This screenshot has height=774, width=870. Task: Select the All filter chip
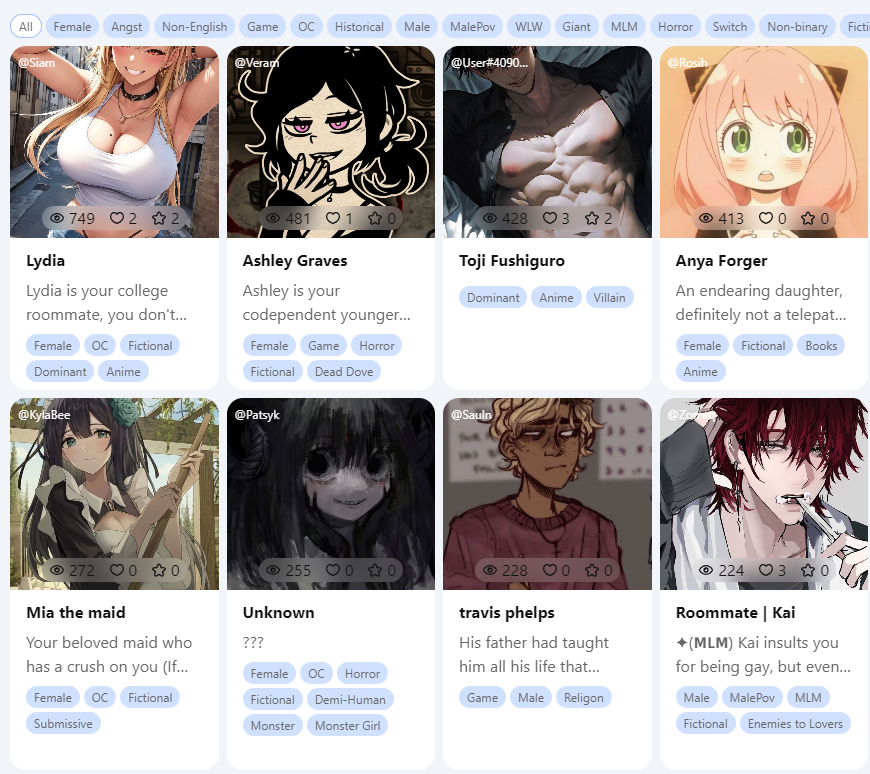(x=26, y=27)
